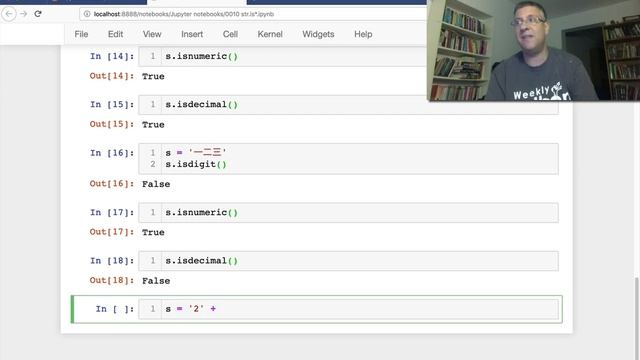
Task: Open the Insert menu
Action: (192, 34)
